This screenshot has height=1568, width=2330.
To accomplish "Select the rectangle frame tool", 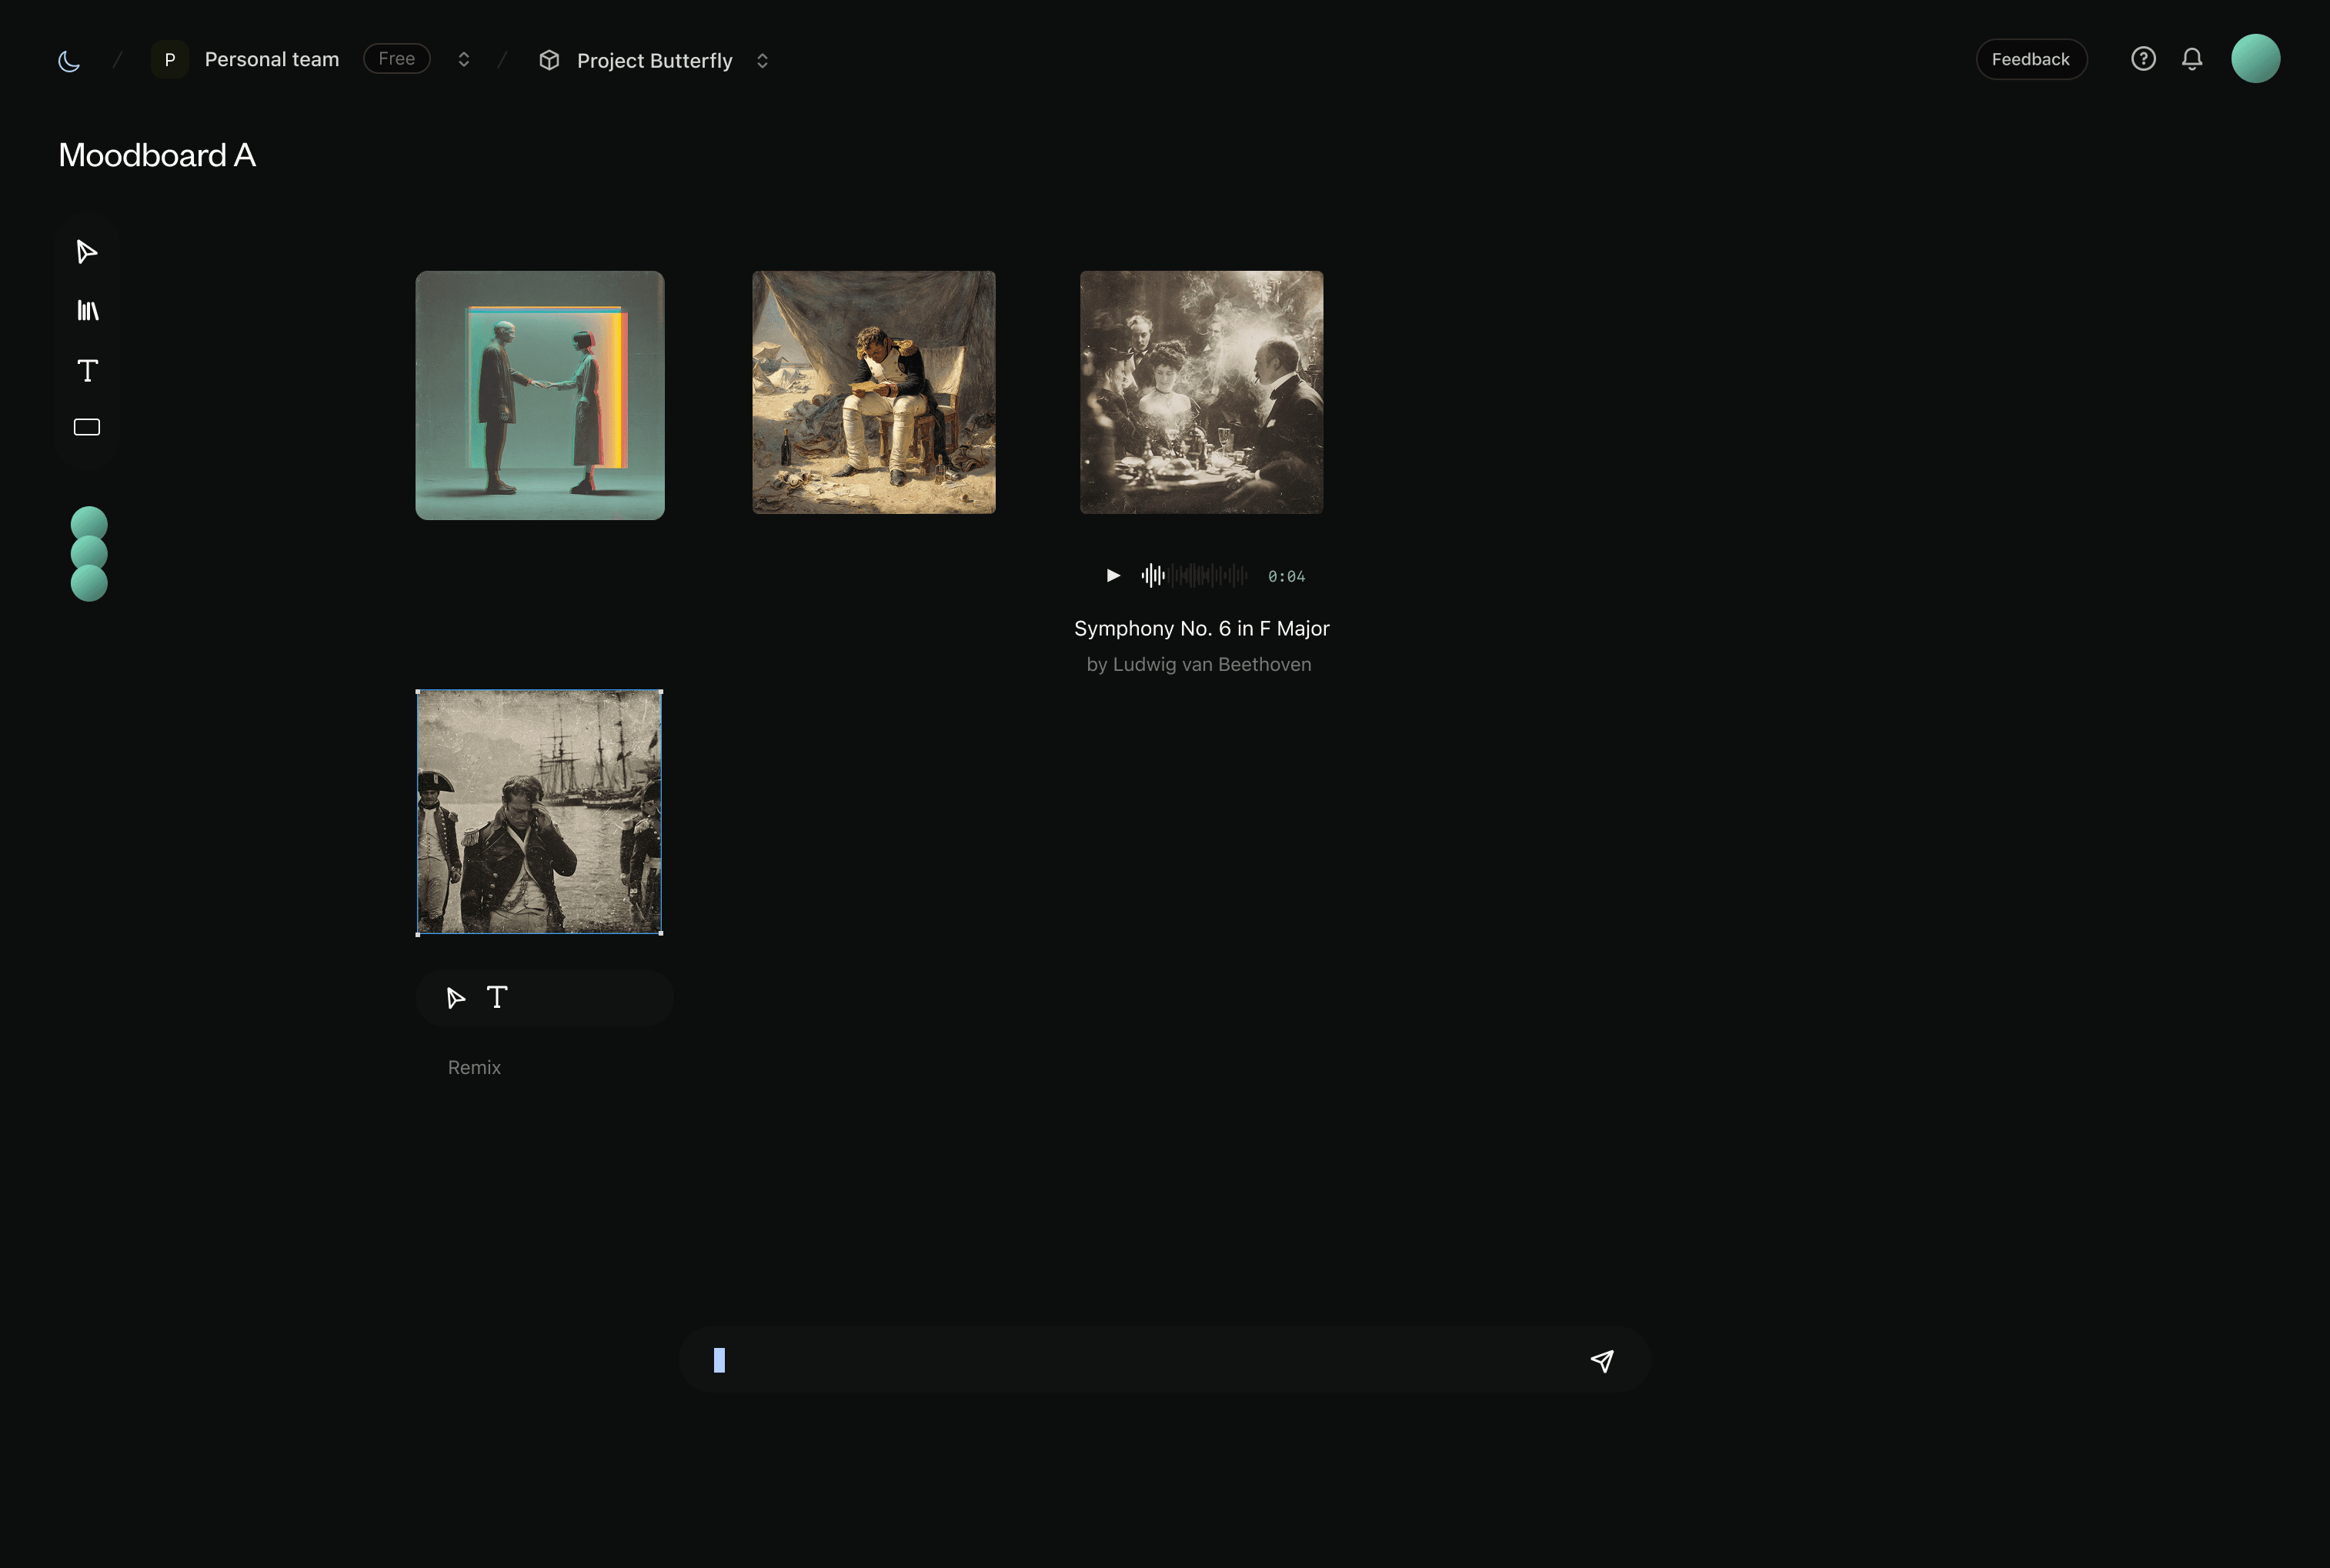I will 87,427.
